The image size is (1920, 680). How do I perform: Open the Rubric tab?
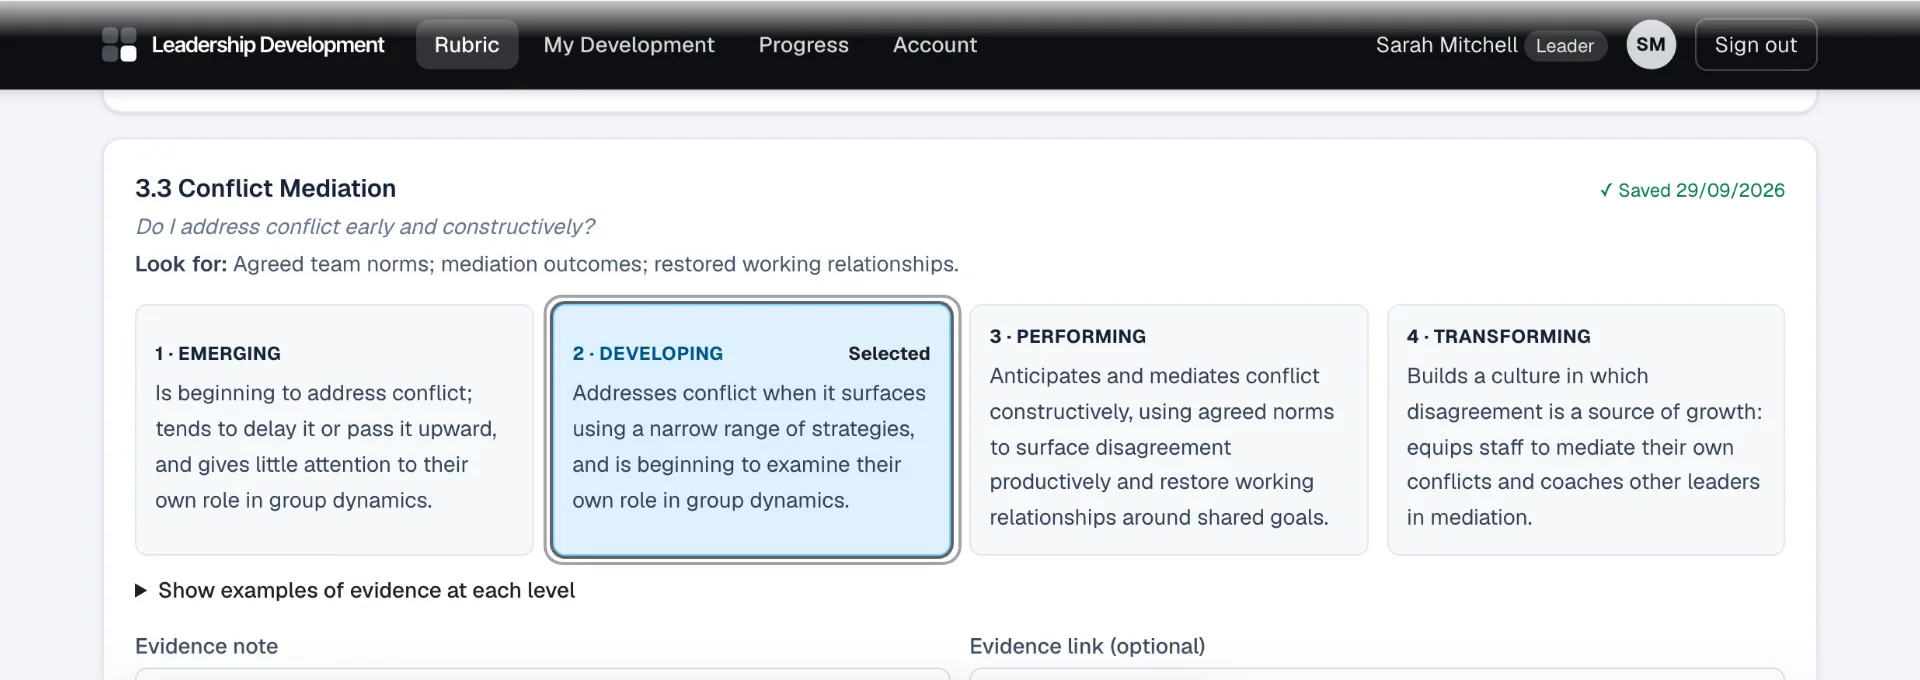[467, 45]
